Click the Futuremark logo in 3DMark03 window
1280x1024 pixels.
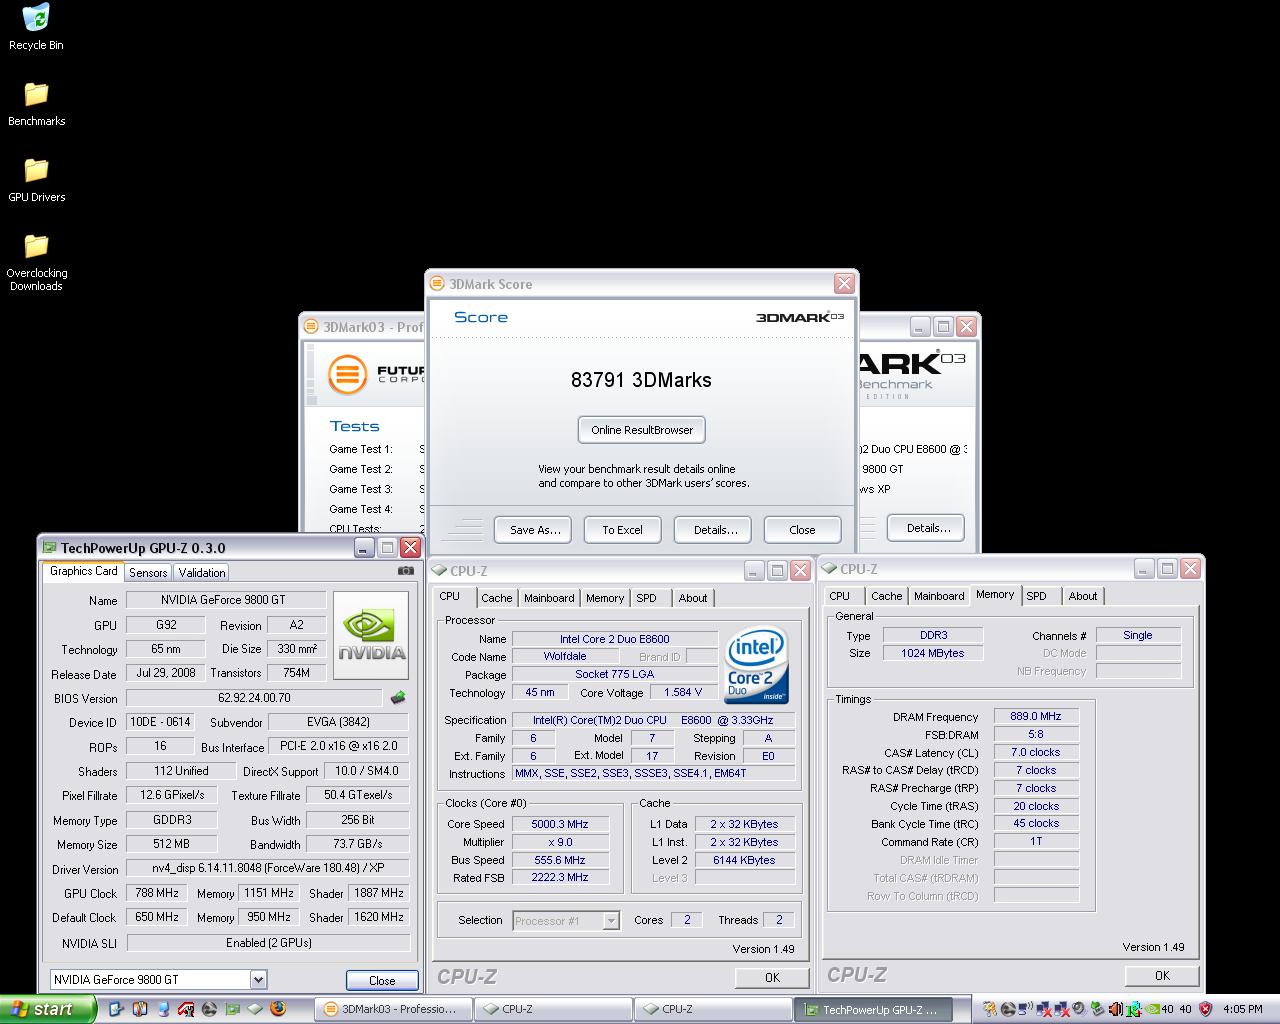click(348, 376)
